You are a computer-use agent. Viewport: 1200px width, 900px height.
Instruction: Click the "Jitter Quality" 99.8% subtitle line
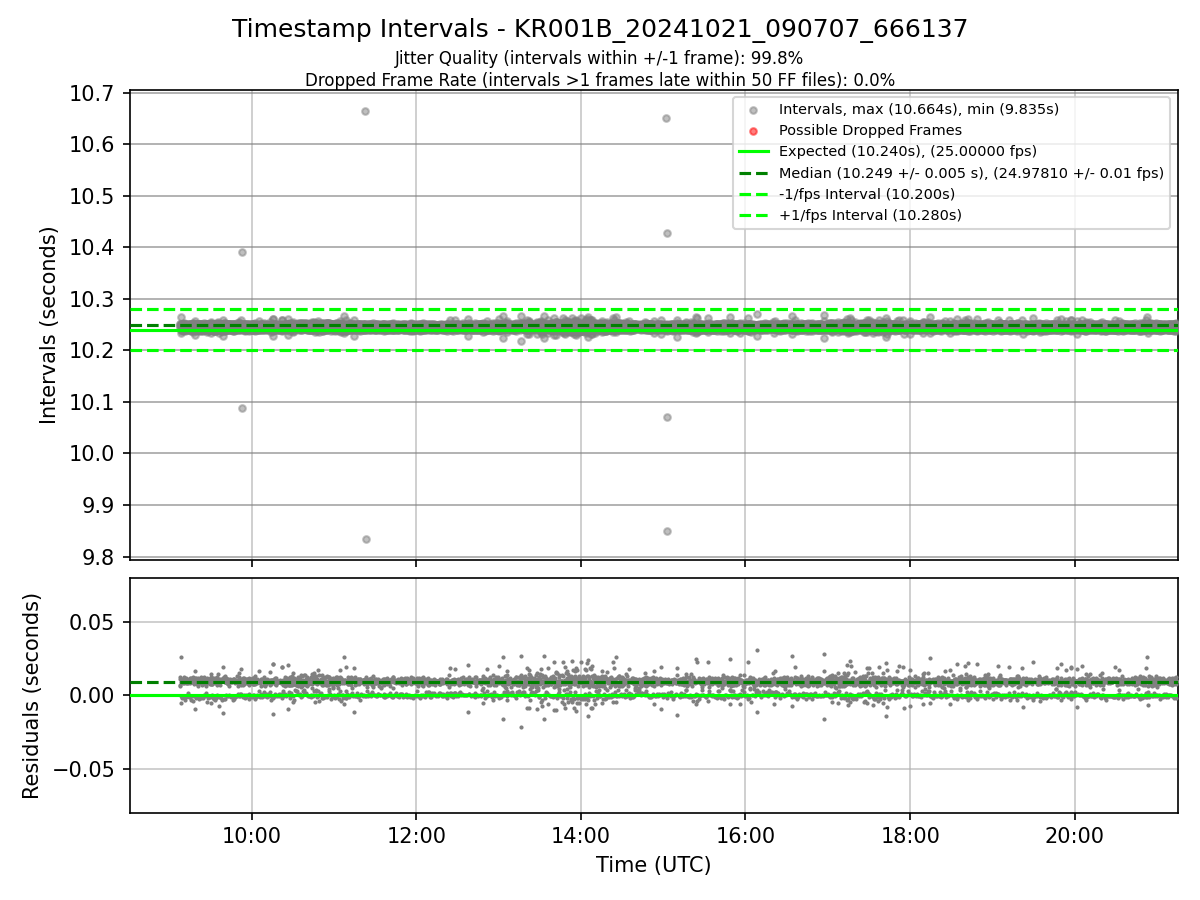(599, 58)
